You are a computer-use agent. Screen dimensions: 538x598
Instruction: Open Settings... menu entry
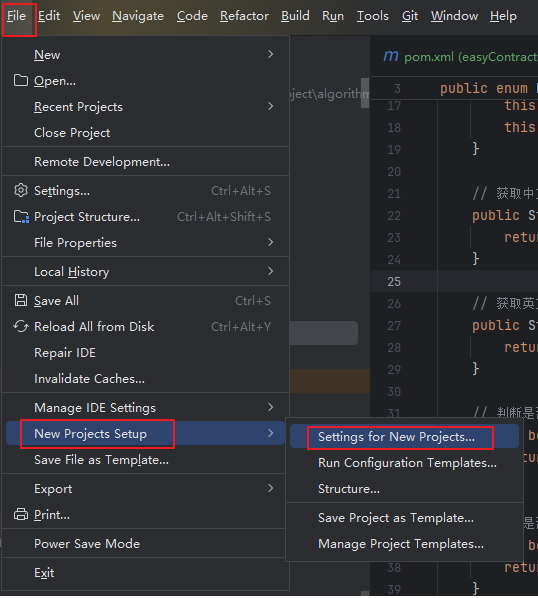click(x=145, y=190)
